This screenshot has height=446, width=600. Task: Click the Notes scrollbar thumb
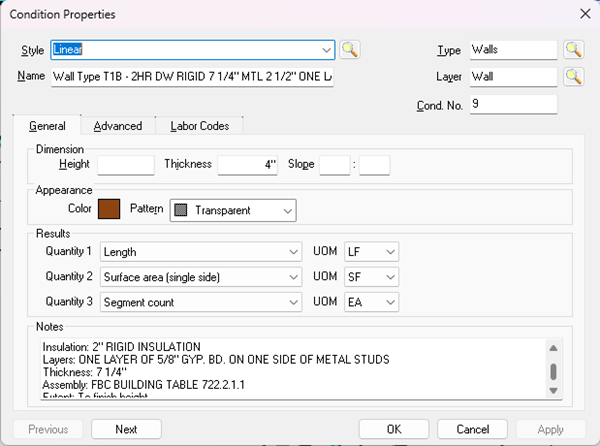click(x=553, y=371)
